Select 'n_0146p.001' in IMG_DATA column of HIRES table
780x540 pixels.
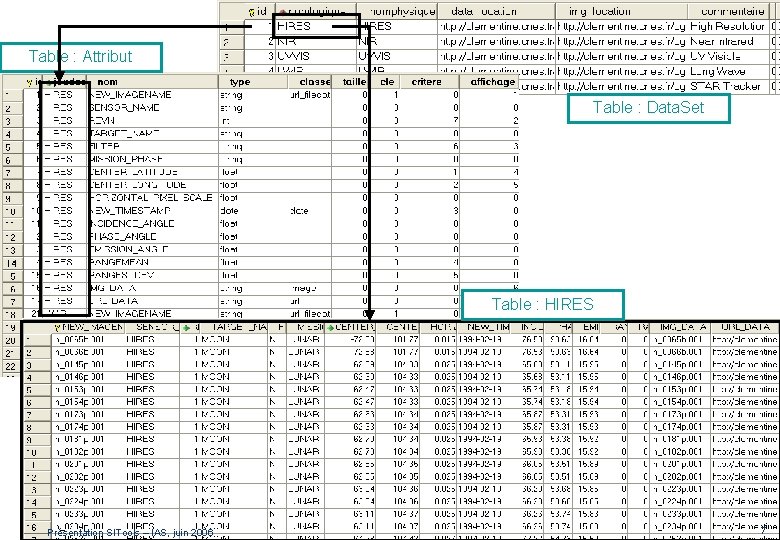[680, 377]
